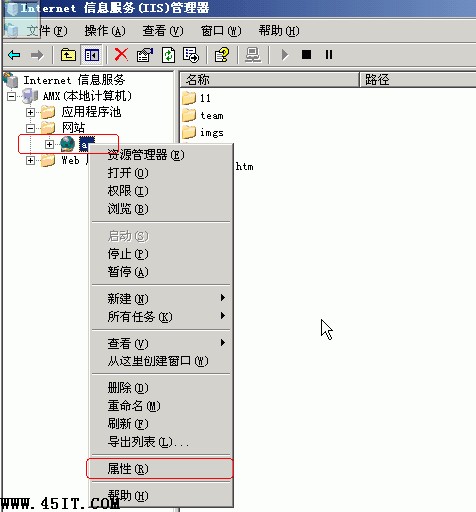Expand the Web service extensions node

(x=30, y=161)
